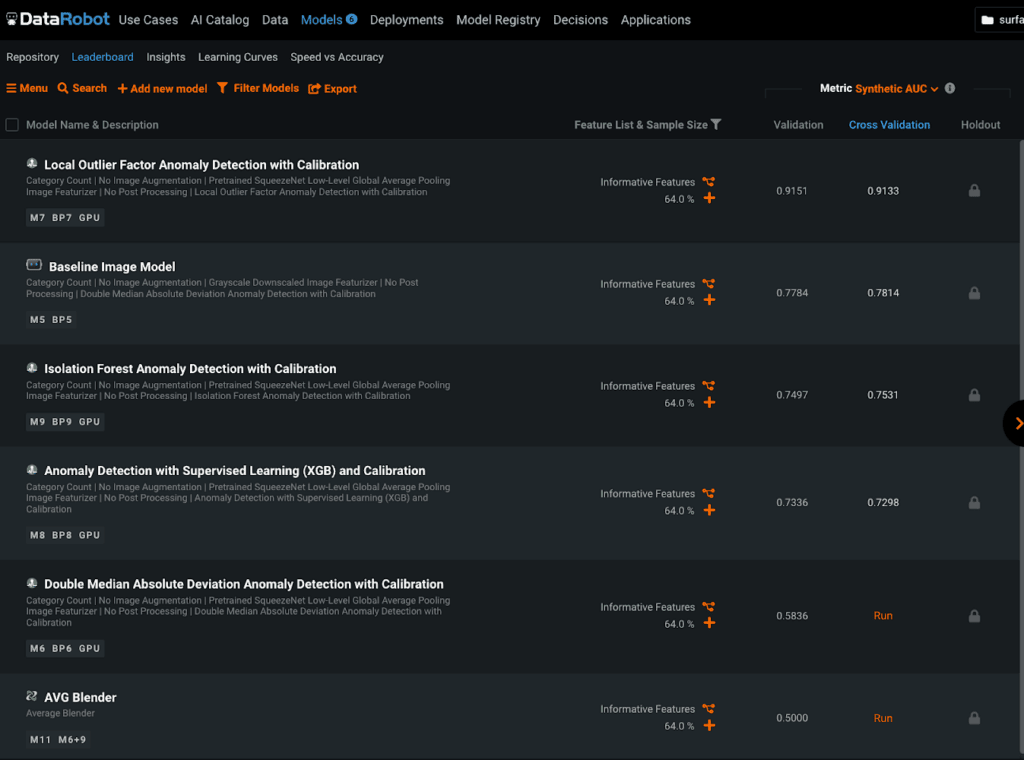
Task: Click the feature list icon in Local Outlier Factor row
Action: tap(709, 182)
